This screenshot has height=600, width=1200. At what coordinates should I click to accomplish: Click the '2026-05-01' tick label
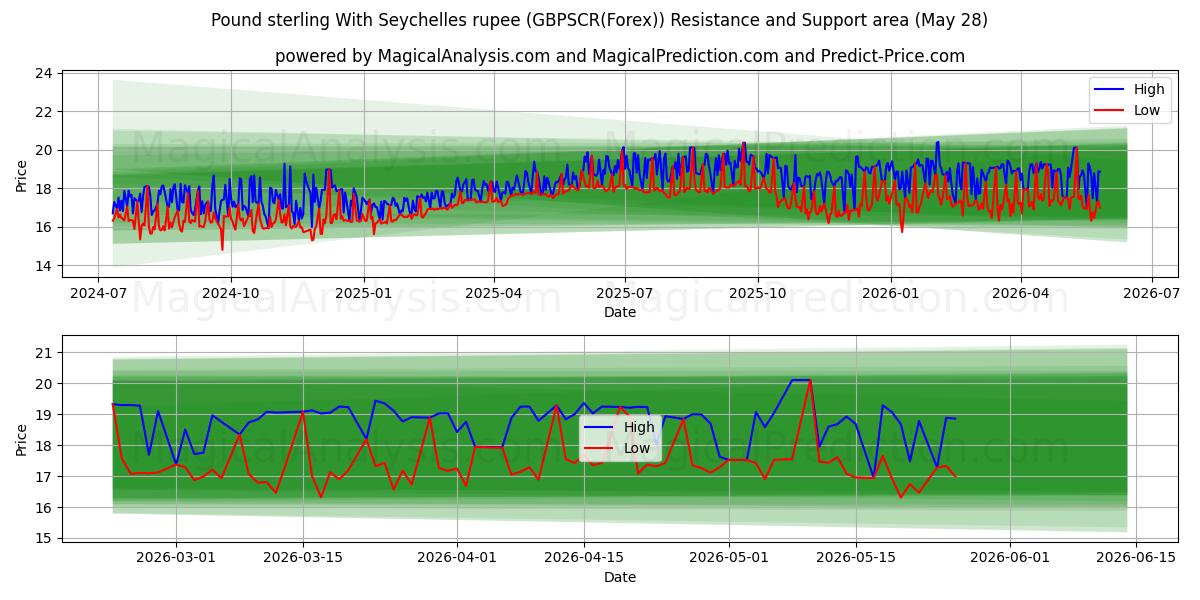pos(728,558)
